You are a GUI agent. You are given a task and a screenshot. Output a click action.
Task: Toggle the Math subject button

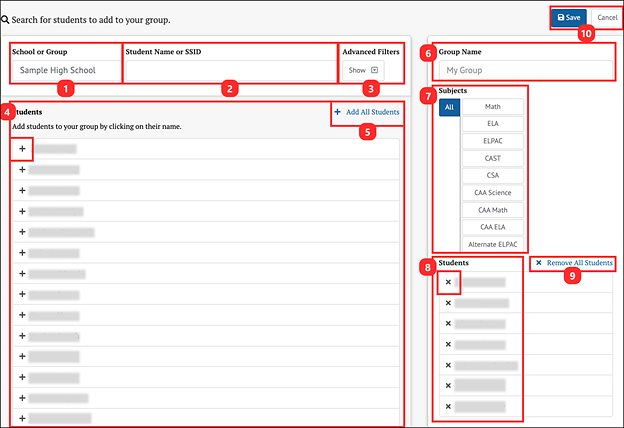click(492, 106)
